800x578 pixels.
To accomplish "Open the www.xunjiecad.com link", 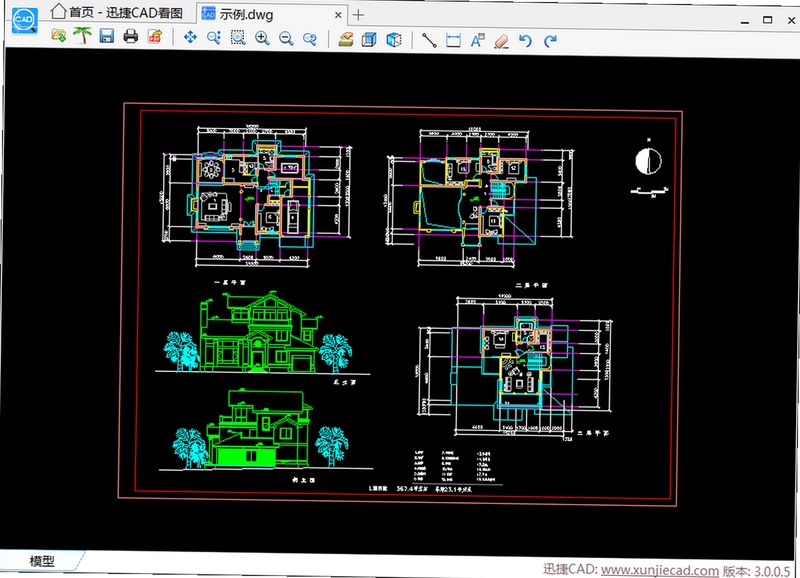I will (x=660, y=570).
